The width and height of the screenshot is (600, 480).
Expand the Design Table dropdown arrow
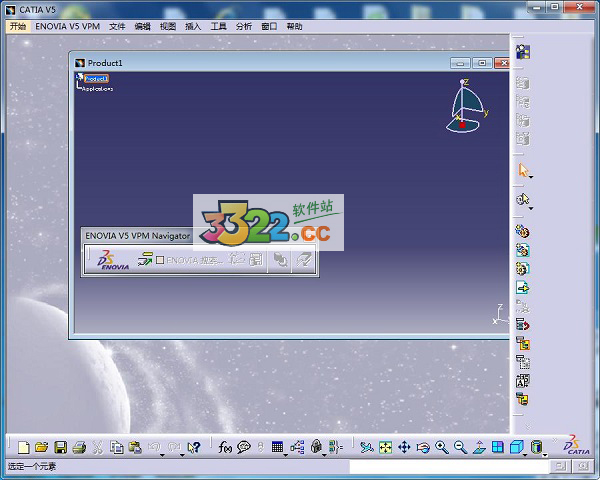285,455
